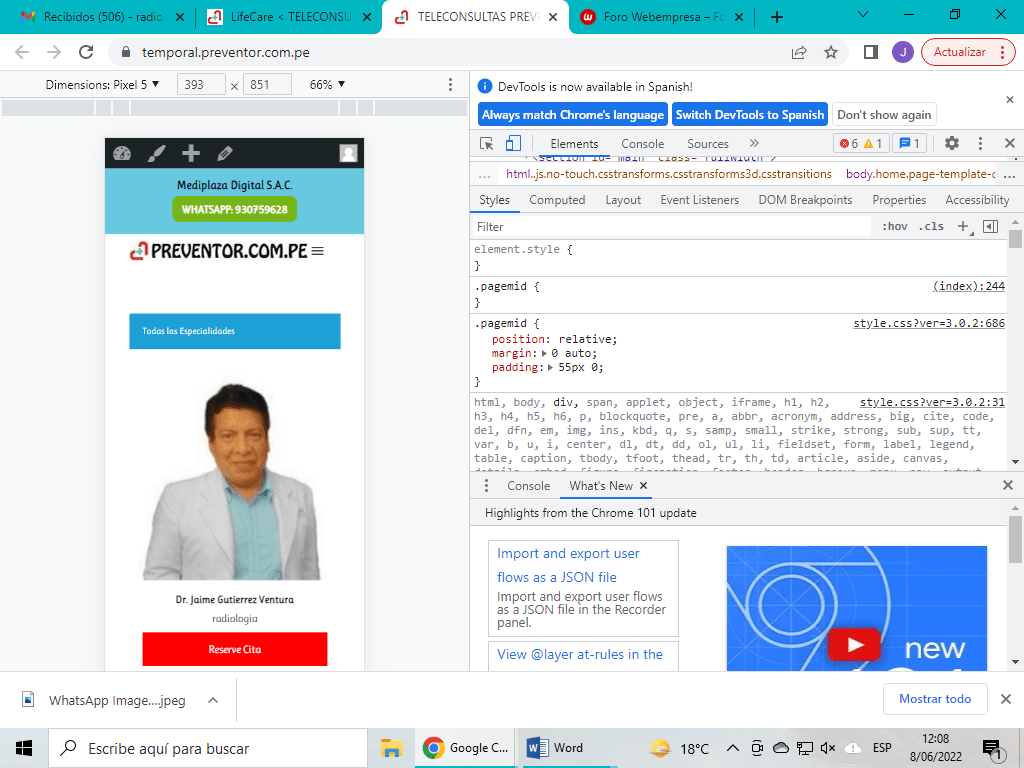Toggle the computed styles sidebar icon

click(990, 227)
